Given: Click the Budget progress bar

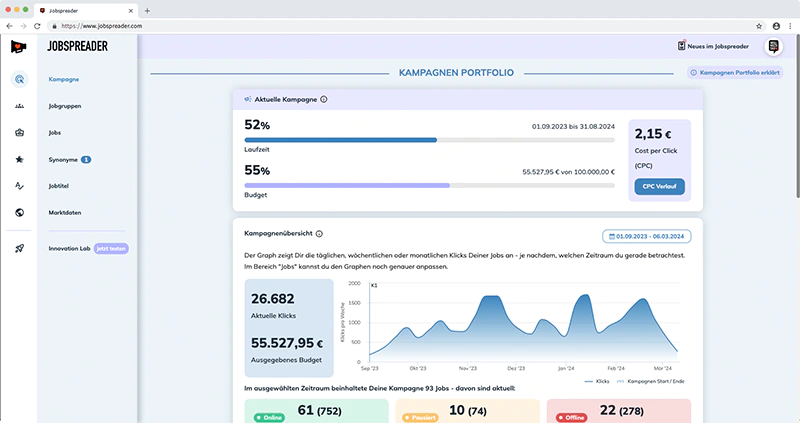Looking at the screenshot, I should click(430, 186).
